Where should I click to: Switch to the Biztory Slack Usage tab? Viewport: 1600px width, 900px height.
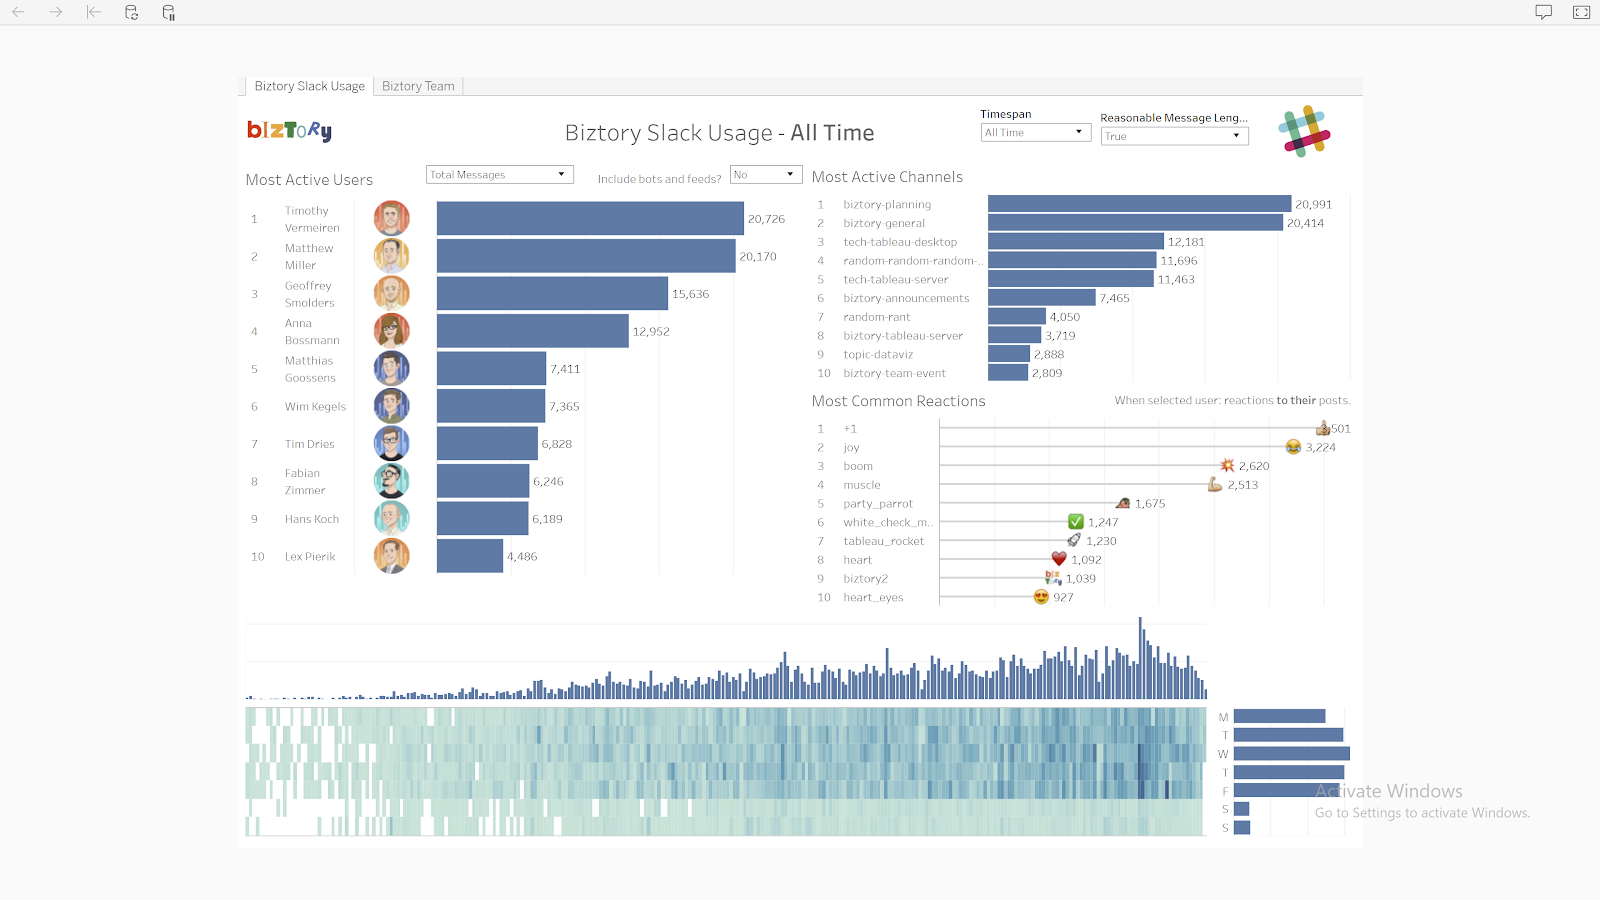click(309, 86)
